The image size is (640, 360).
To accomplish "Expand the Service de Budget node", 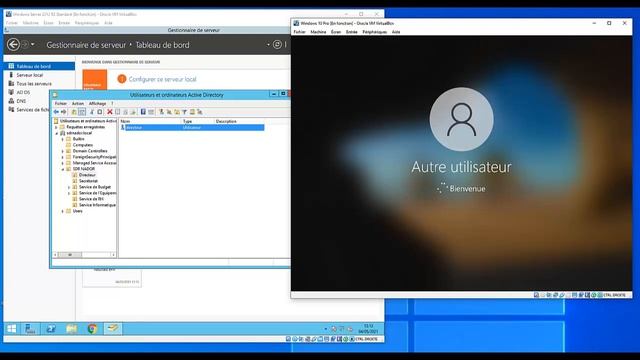I will (69, 187).
